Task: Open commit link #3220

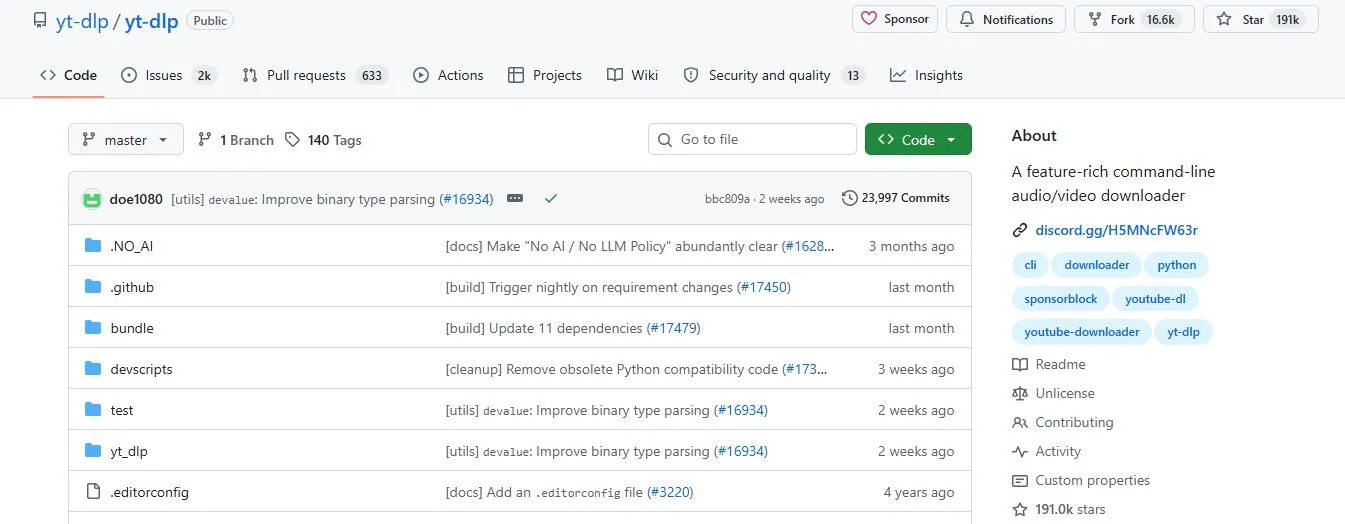Action: pyautogui.click(x=671, y=492)
